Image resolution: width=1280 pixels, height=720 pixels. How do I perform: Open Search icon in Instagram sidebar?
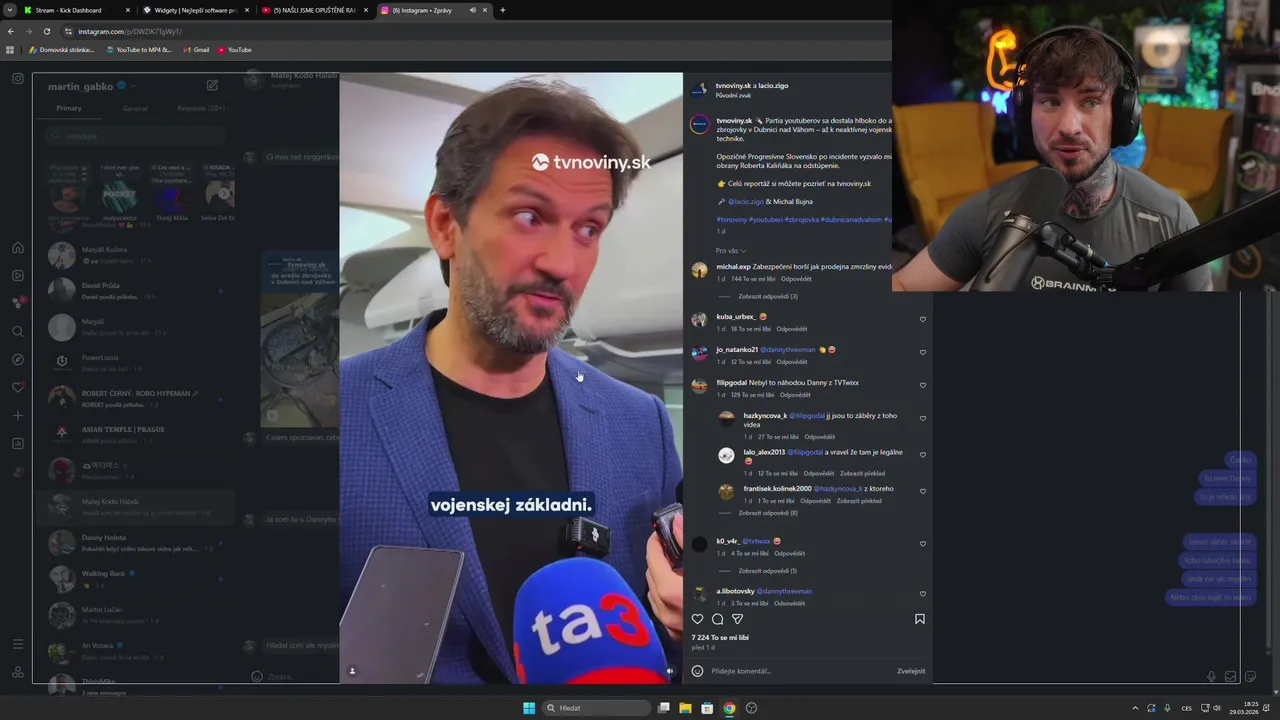click(x=18, y=331)
